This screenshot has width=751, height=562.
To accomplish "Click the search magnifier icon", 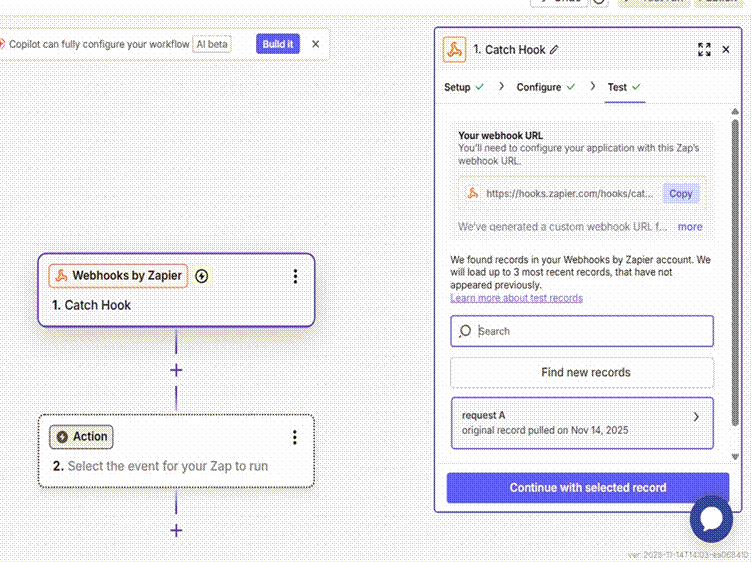I will click(x=465, y=331).
